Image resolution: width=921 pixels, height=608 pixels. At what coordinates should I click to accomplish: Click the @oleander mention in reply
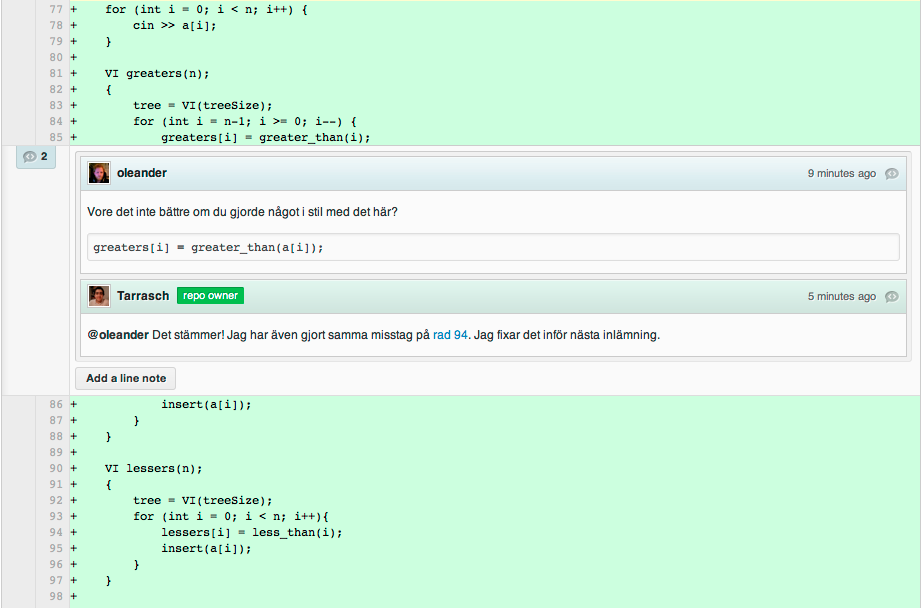(118, 335)
